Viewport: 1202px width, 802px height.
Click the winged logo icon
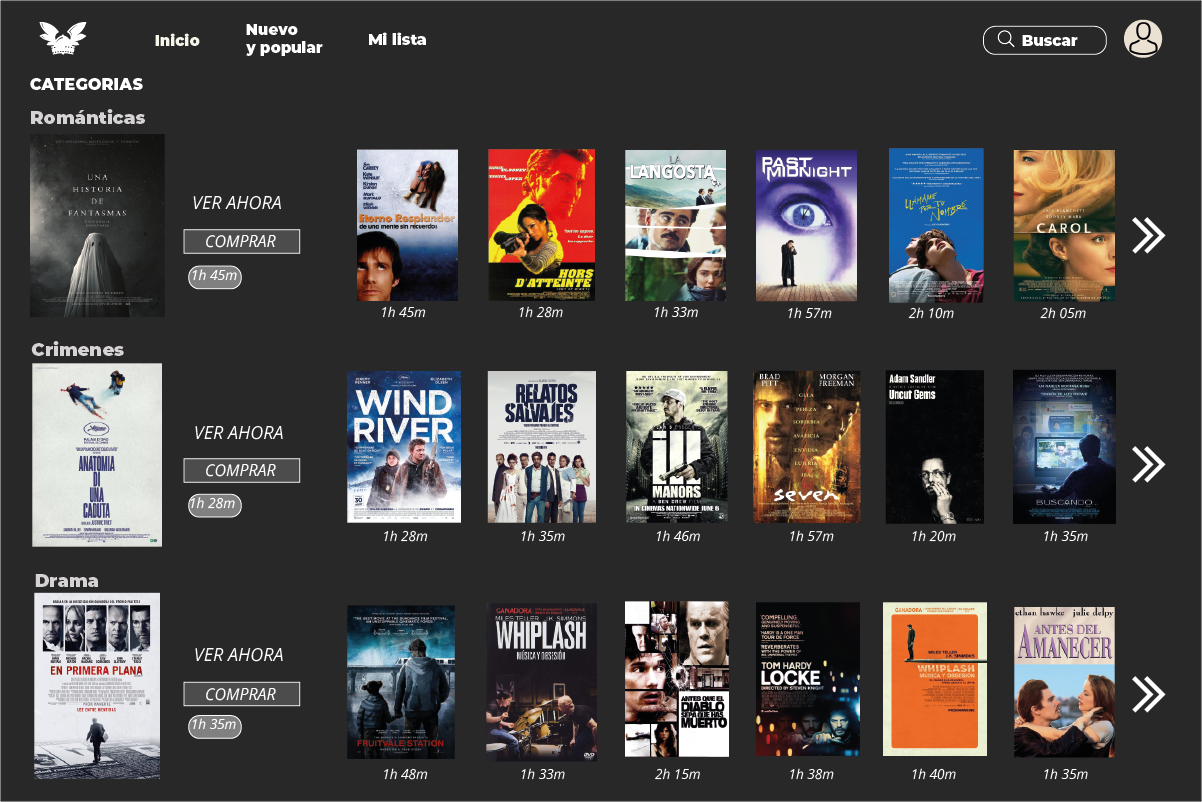[x=63, y=38]
